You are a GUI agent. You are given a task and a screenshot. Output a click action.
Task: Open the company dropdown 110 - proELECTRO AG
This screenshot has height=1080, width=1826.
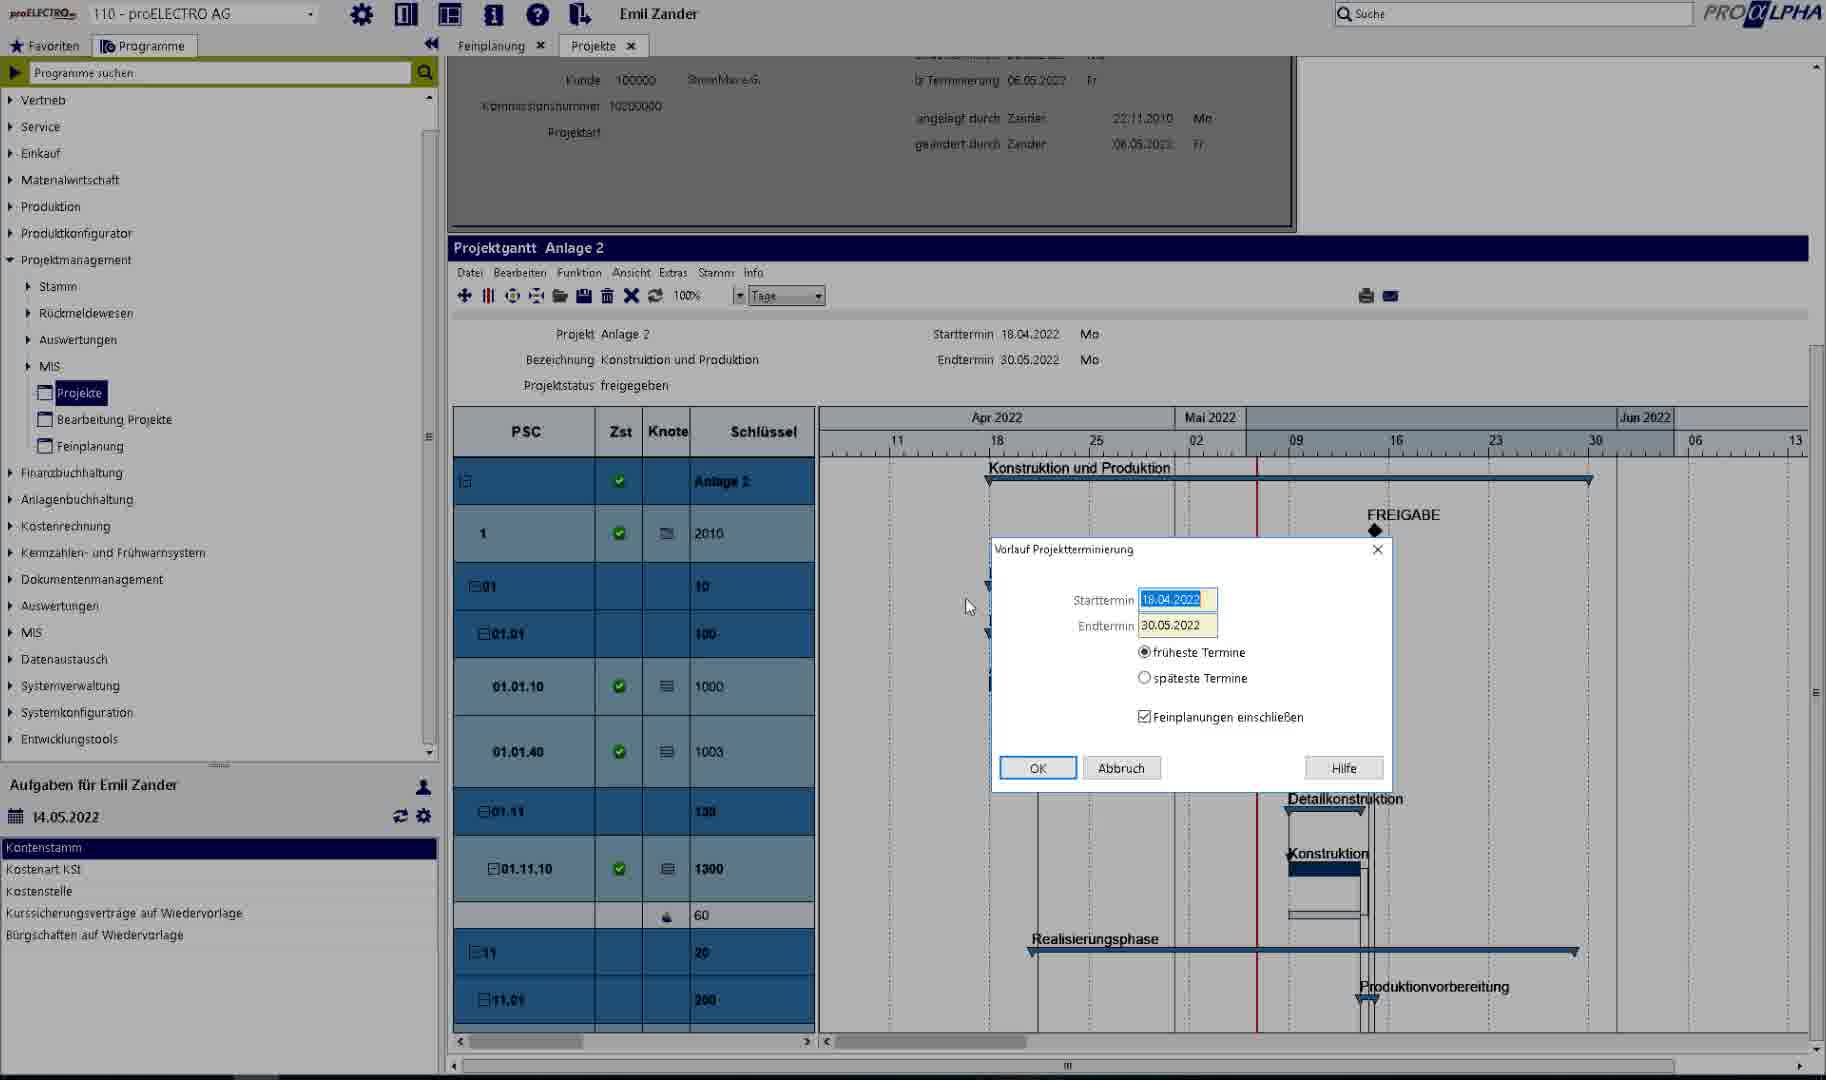311,14
